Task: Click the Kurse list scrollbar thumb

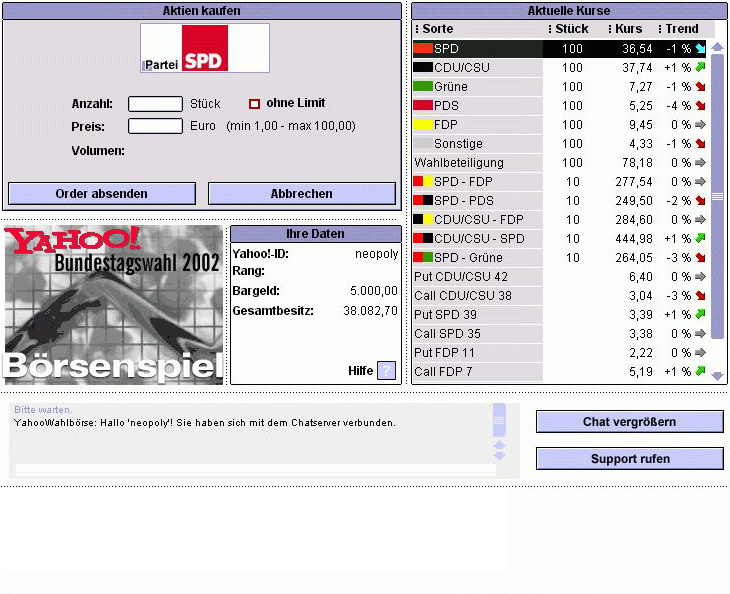Action: (x=717, y=196)
